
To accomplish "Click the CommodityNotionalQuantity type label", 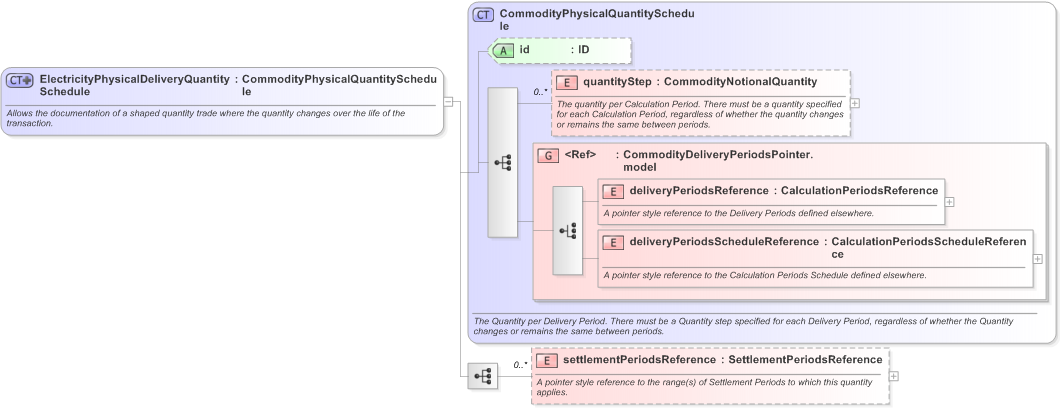I will (x=741, y=82).
